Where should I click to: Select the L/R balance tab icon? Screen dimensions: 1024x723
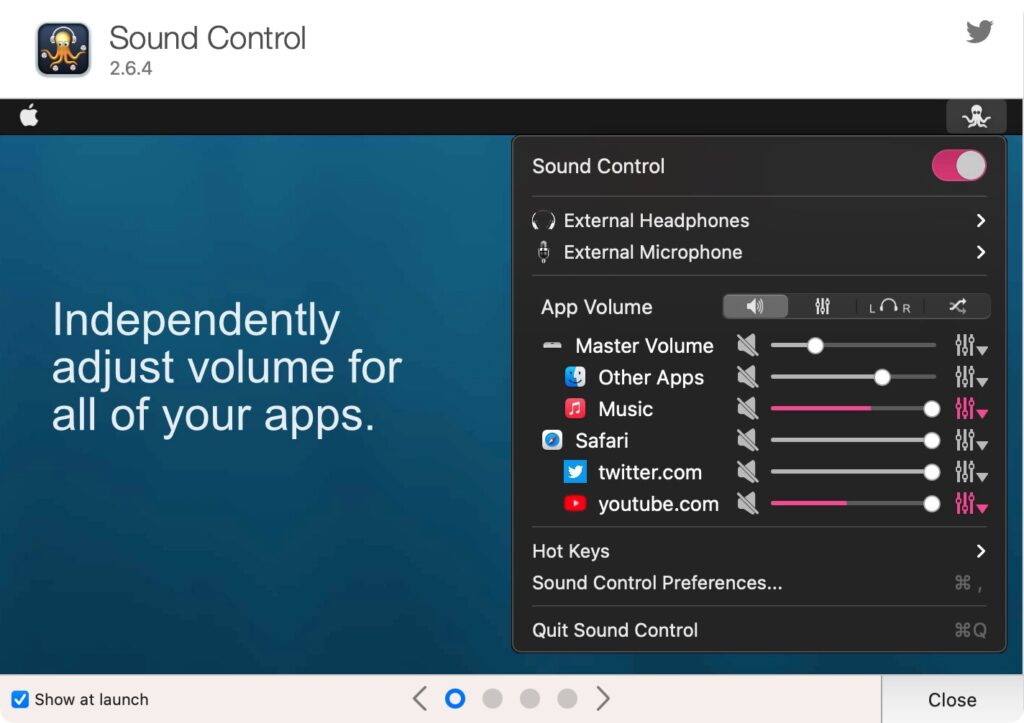(x=888, y=306)
